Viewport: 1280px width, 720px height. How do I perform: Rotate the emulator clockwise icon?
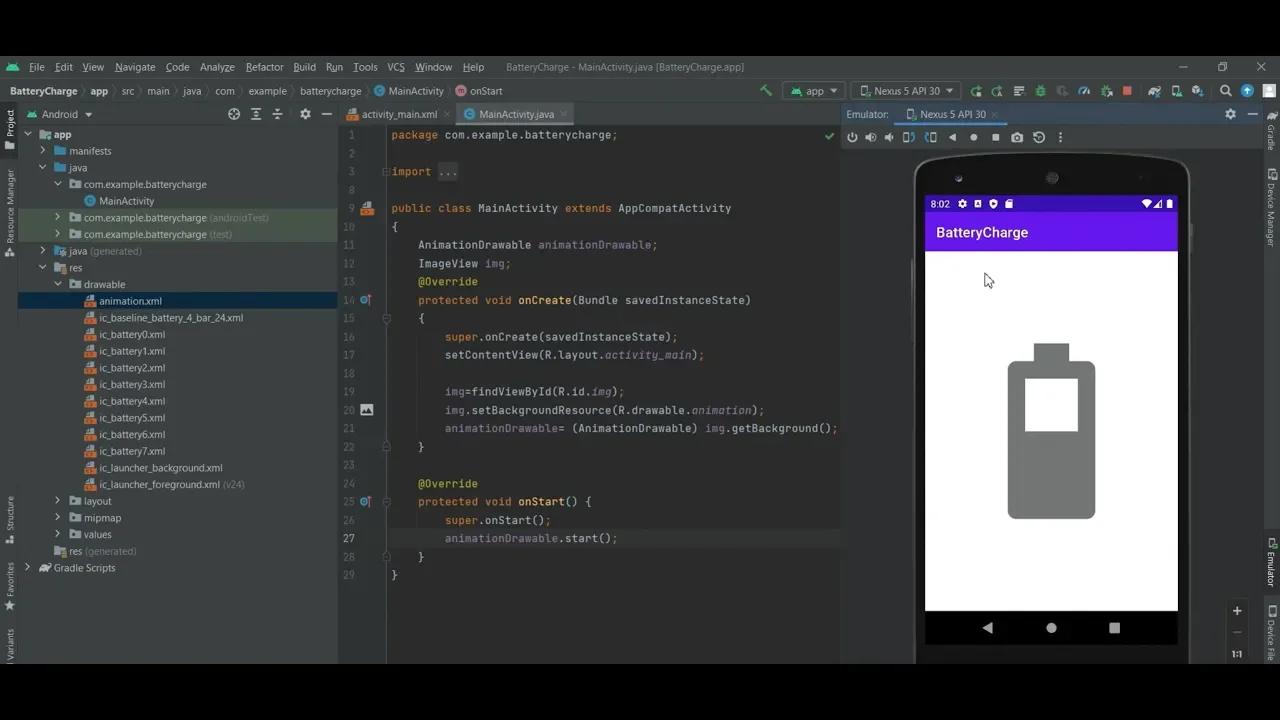[930, 137]
